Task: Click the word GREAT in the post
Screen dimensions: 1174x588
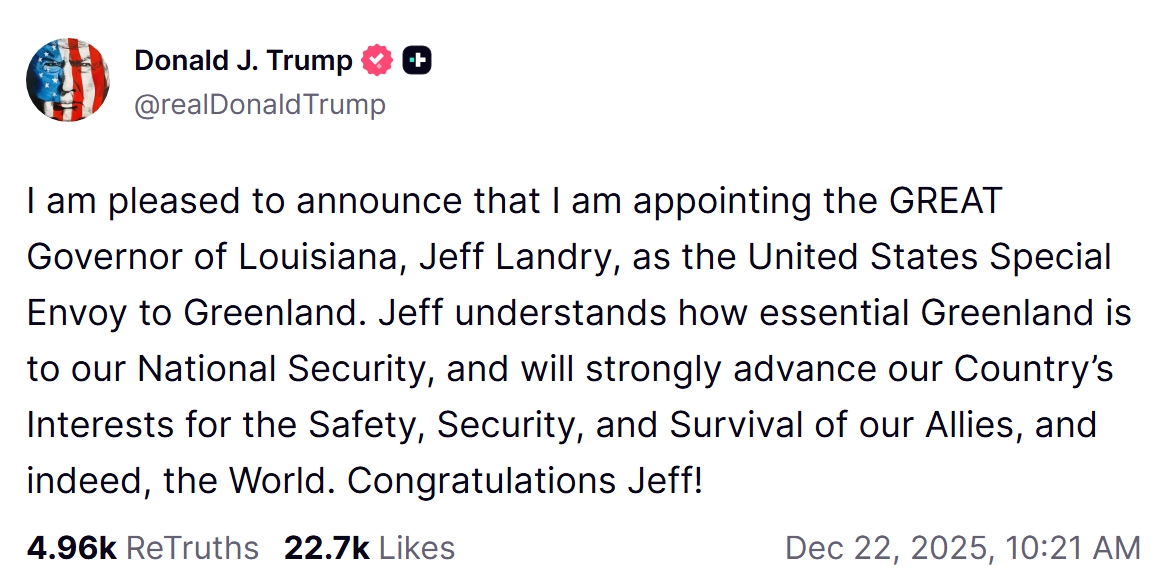Action: pyautogui.click(x=944, y=202)
